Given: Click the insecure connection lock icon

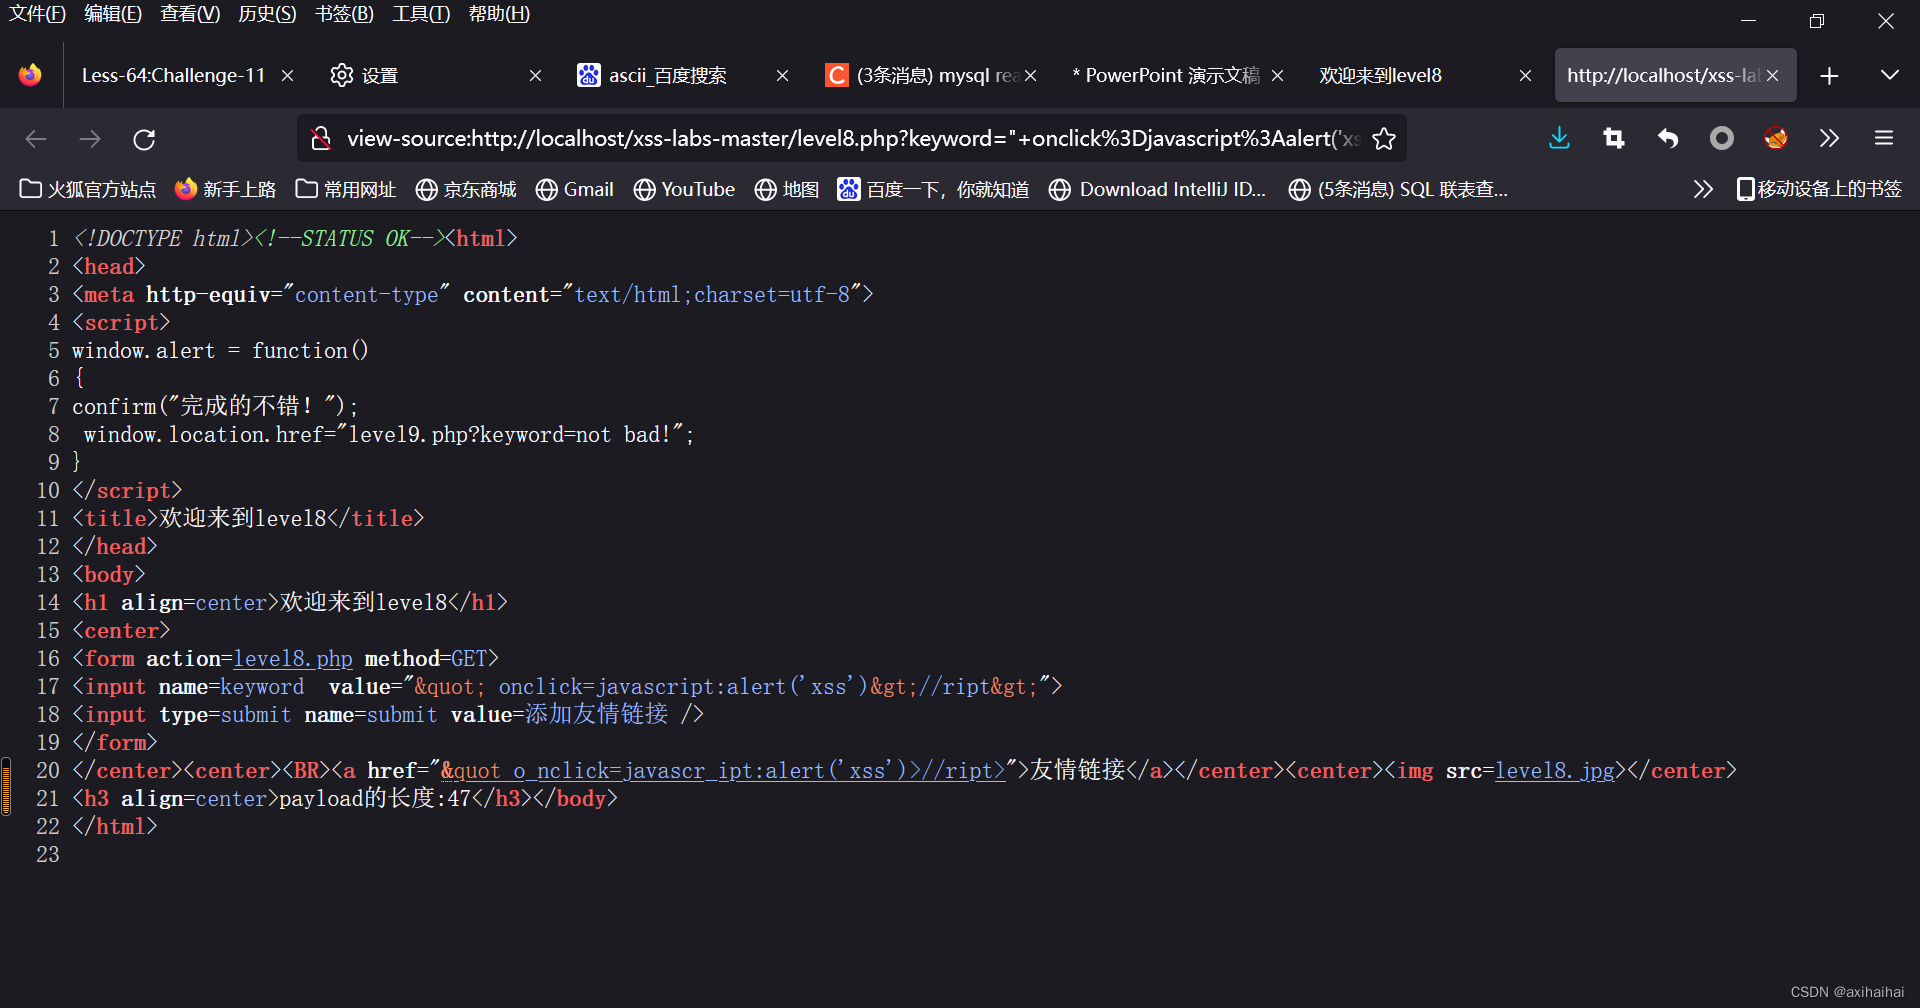Looking at the screenshot, I should pos(320,138).
